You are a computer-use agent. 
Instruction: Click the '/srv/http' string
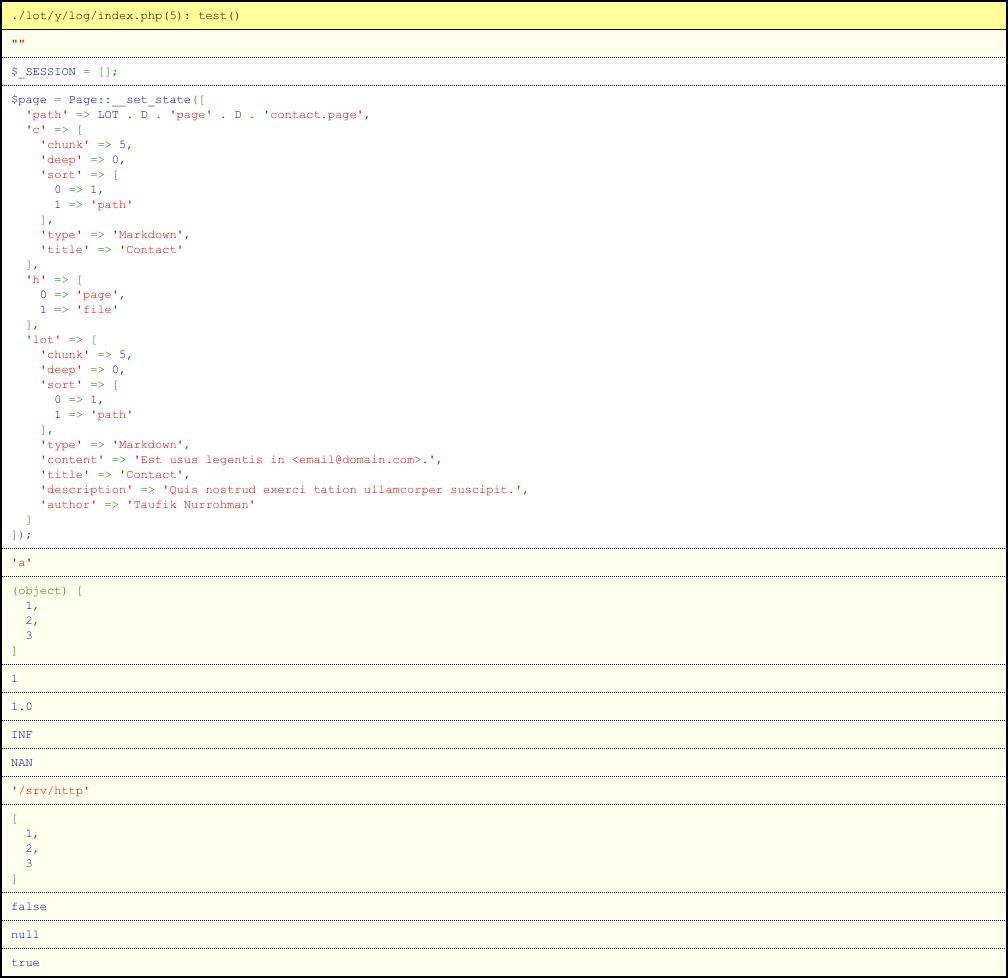pos(50,790)
